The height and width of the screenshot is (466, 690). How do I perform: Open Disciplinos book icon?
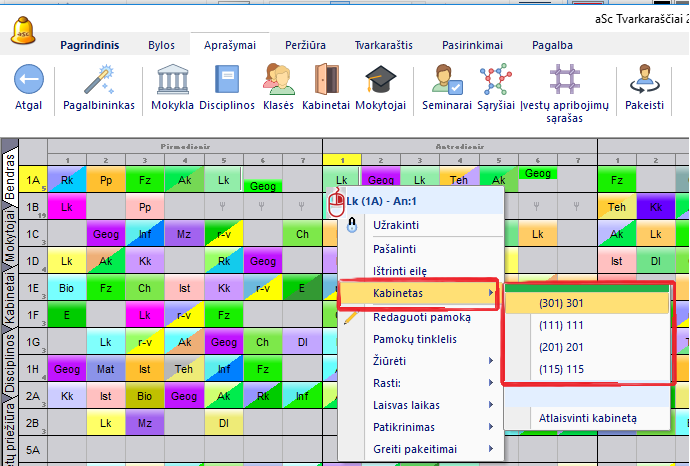226,80
